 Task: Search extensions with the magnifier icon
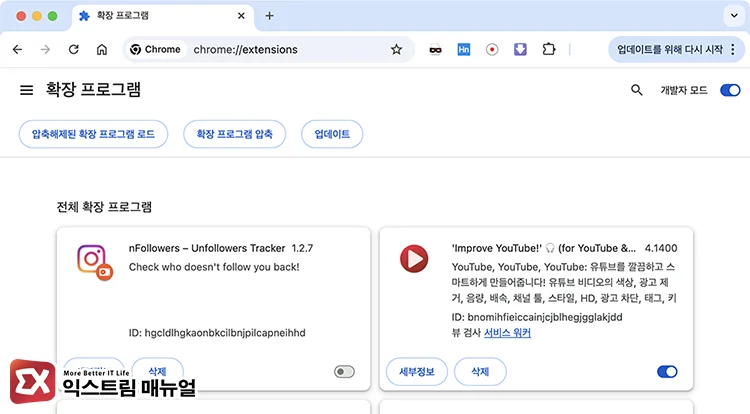(x=637, y=90)
